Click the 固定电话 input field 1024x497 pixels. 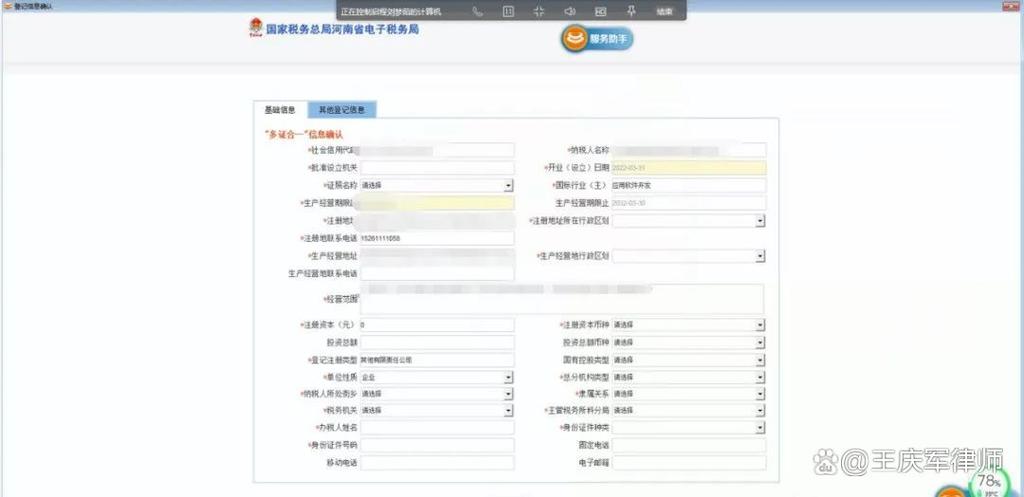[689, 445]
